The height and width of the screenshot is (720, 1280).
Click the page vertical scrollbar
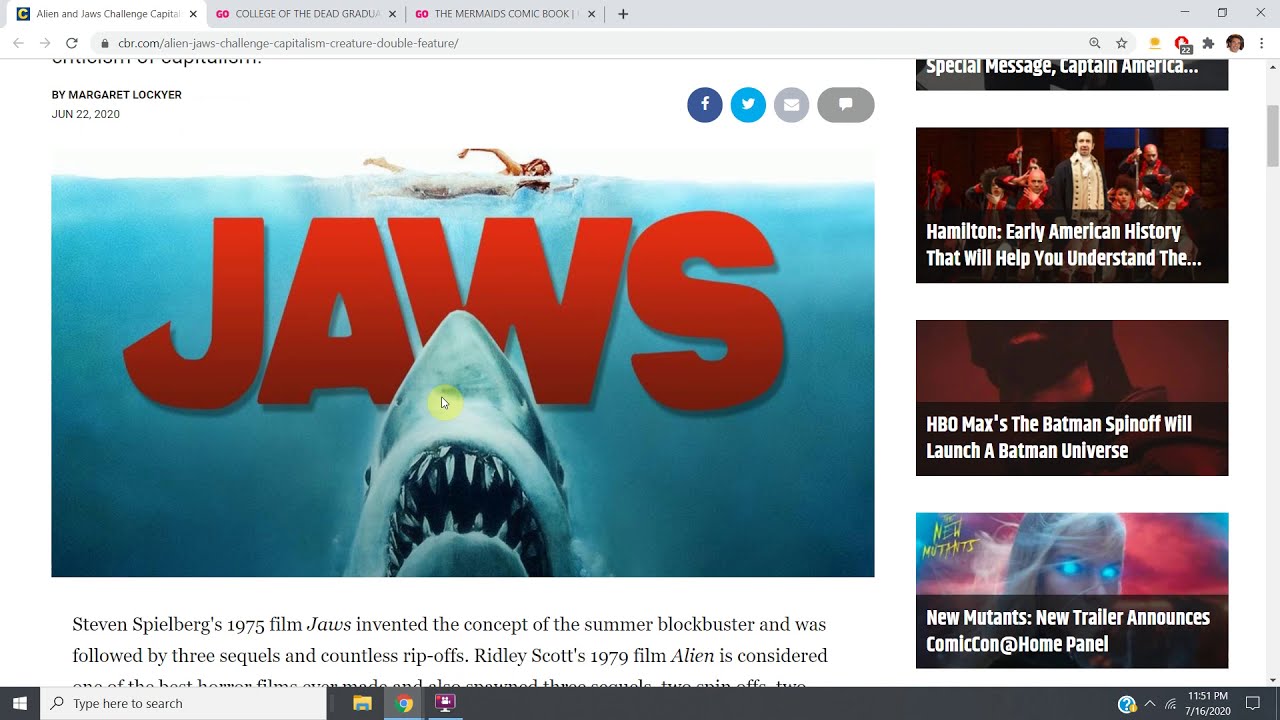pyautogui.click(x=1273, y=136)
